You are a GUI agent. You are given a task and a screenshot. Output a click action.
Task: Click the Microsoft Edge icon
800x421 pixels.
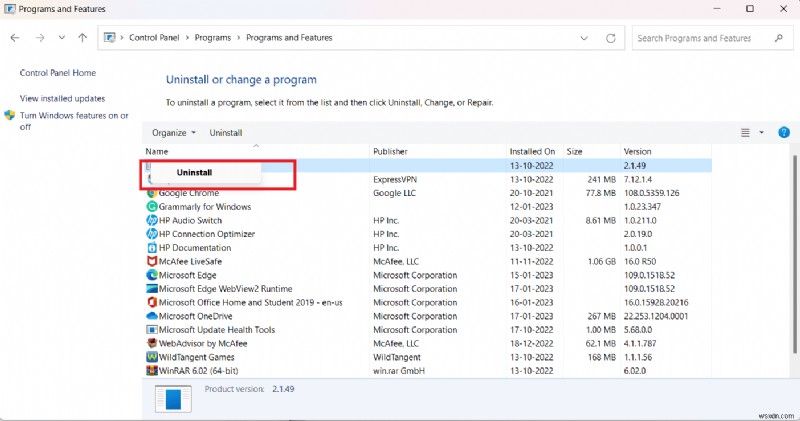point(152,275)
